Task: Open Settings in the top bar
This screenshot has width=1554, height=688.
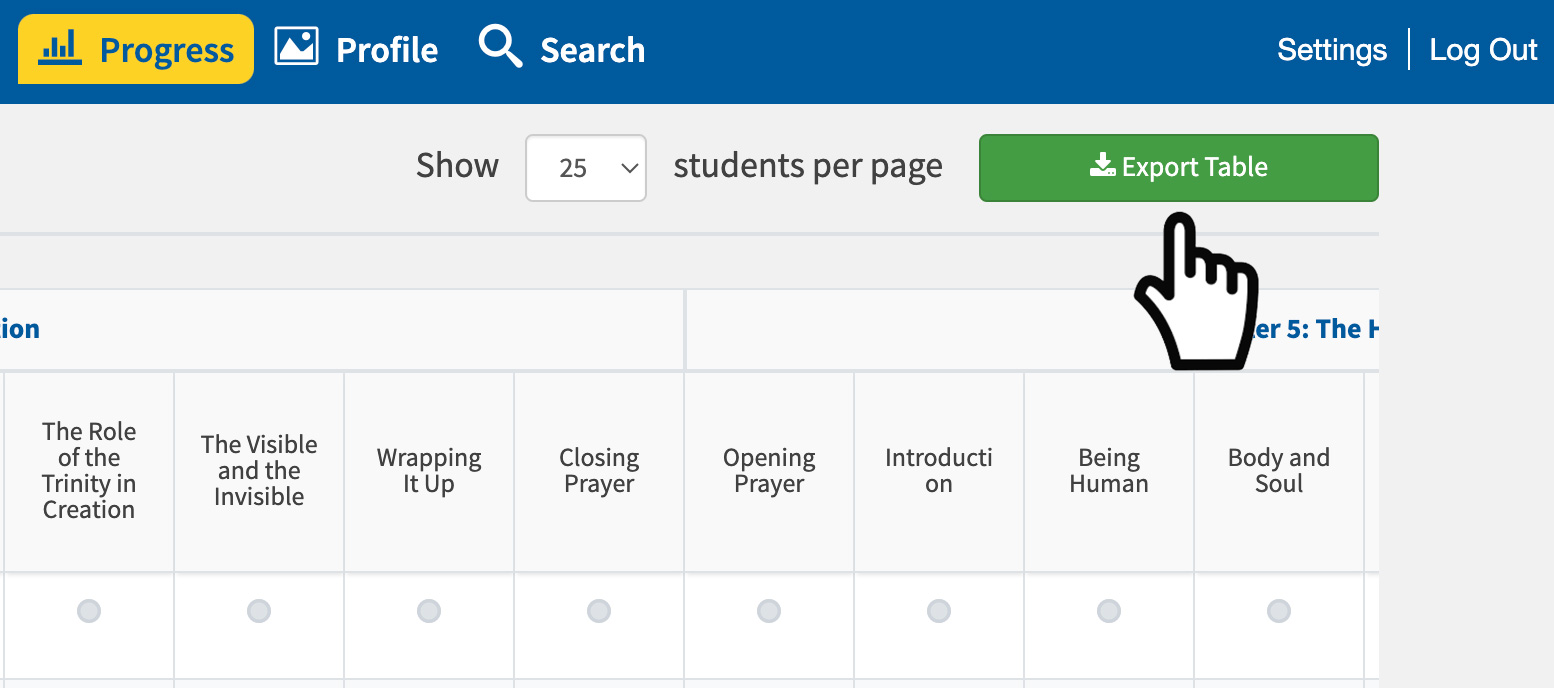Action: click(1331, 50)
